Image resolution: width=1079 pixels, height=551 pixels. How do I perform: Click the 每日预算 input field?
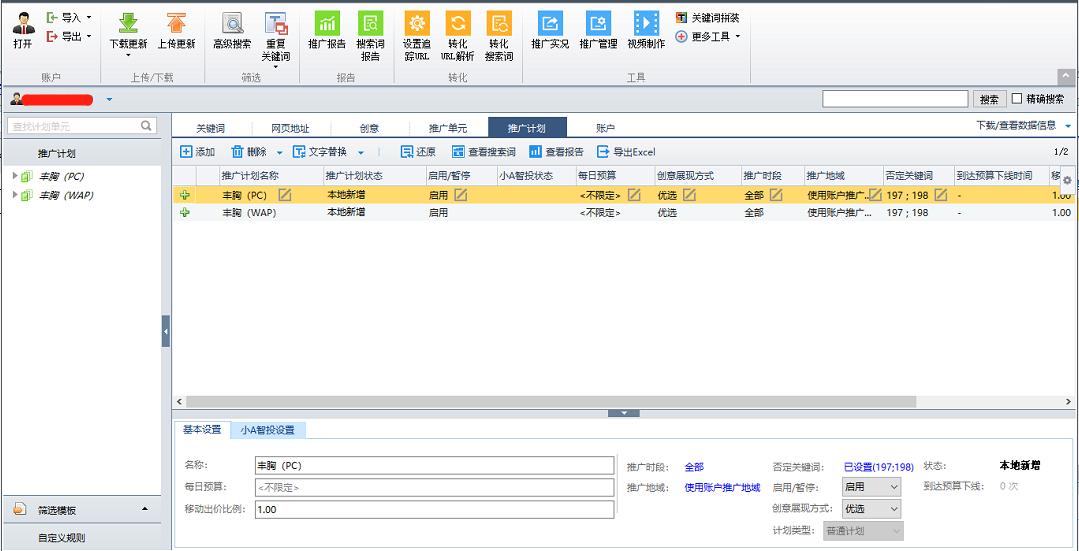click(434, 488)
